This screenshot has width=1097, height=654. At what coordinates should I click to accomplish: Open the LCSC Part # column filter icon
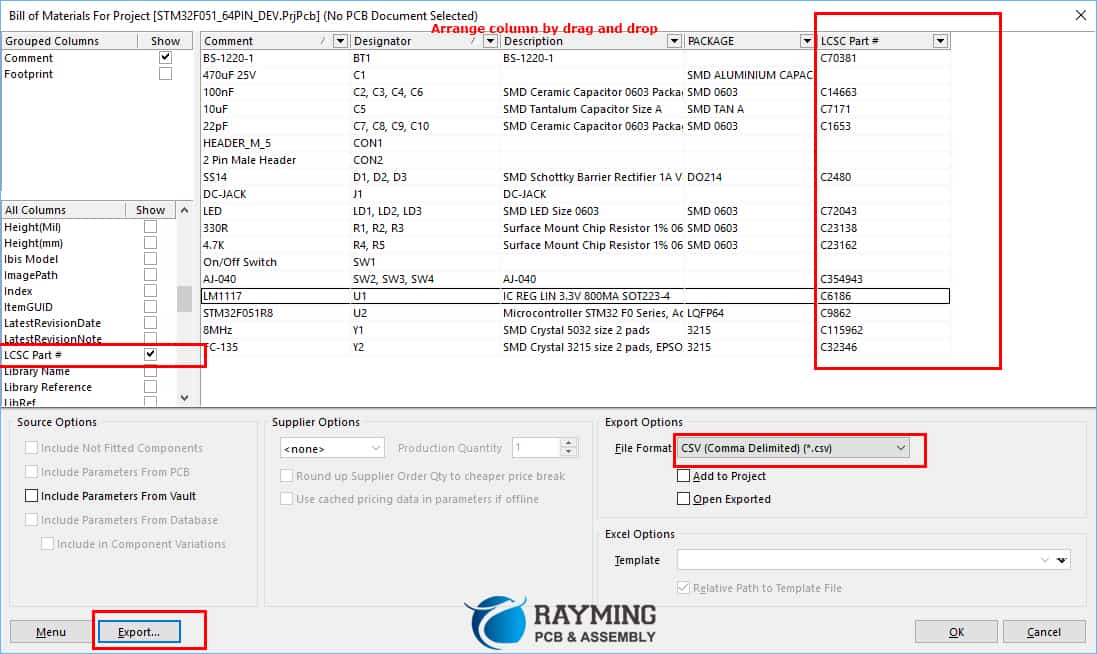coord(938,40)
